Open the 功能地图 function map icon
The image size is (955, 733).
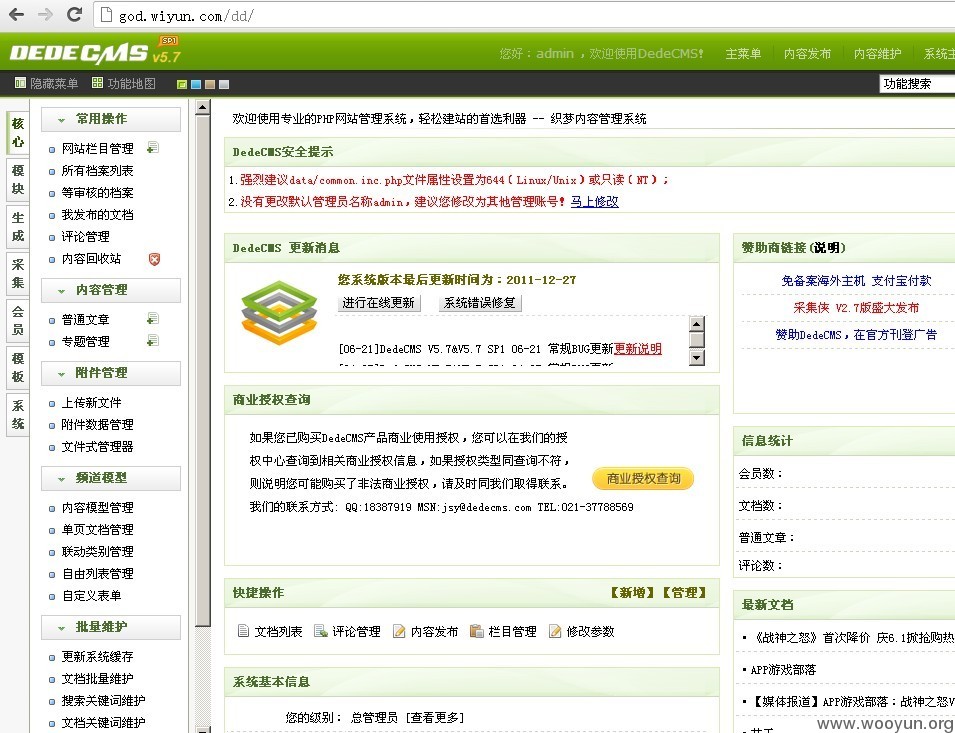[97, 83]
